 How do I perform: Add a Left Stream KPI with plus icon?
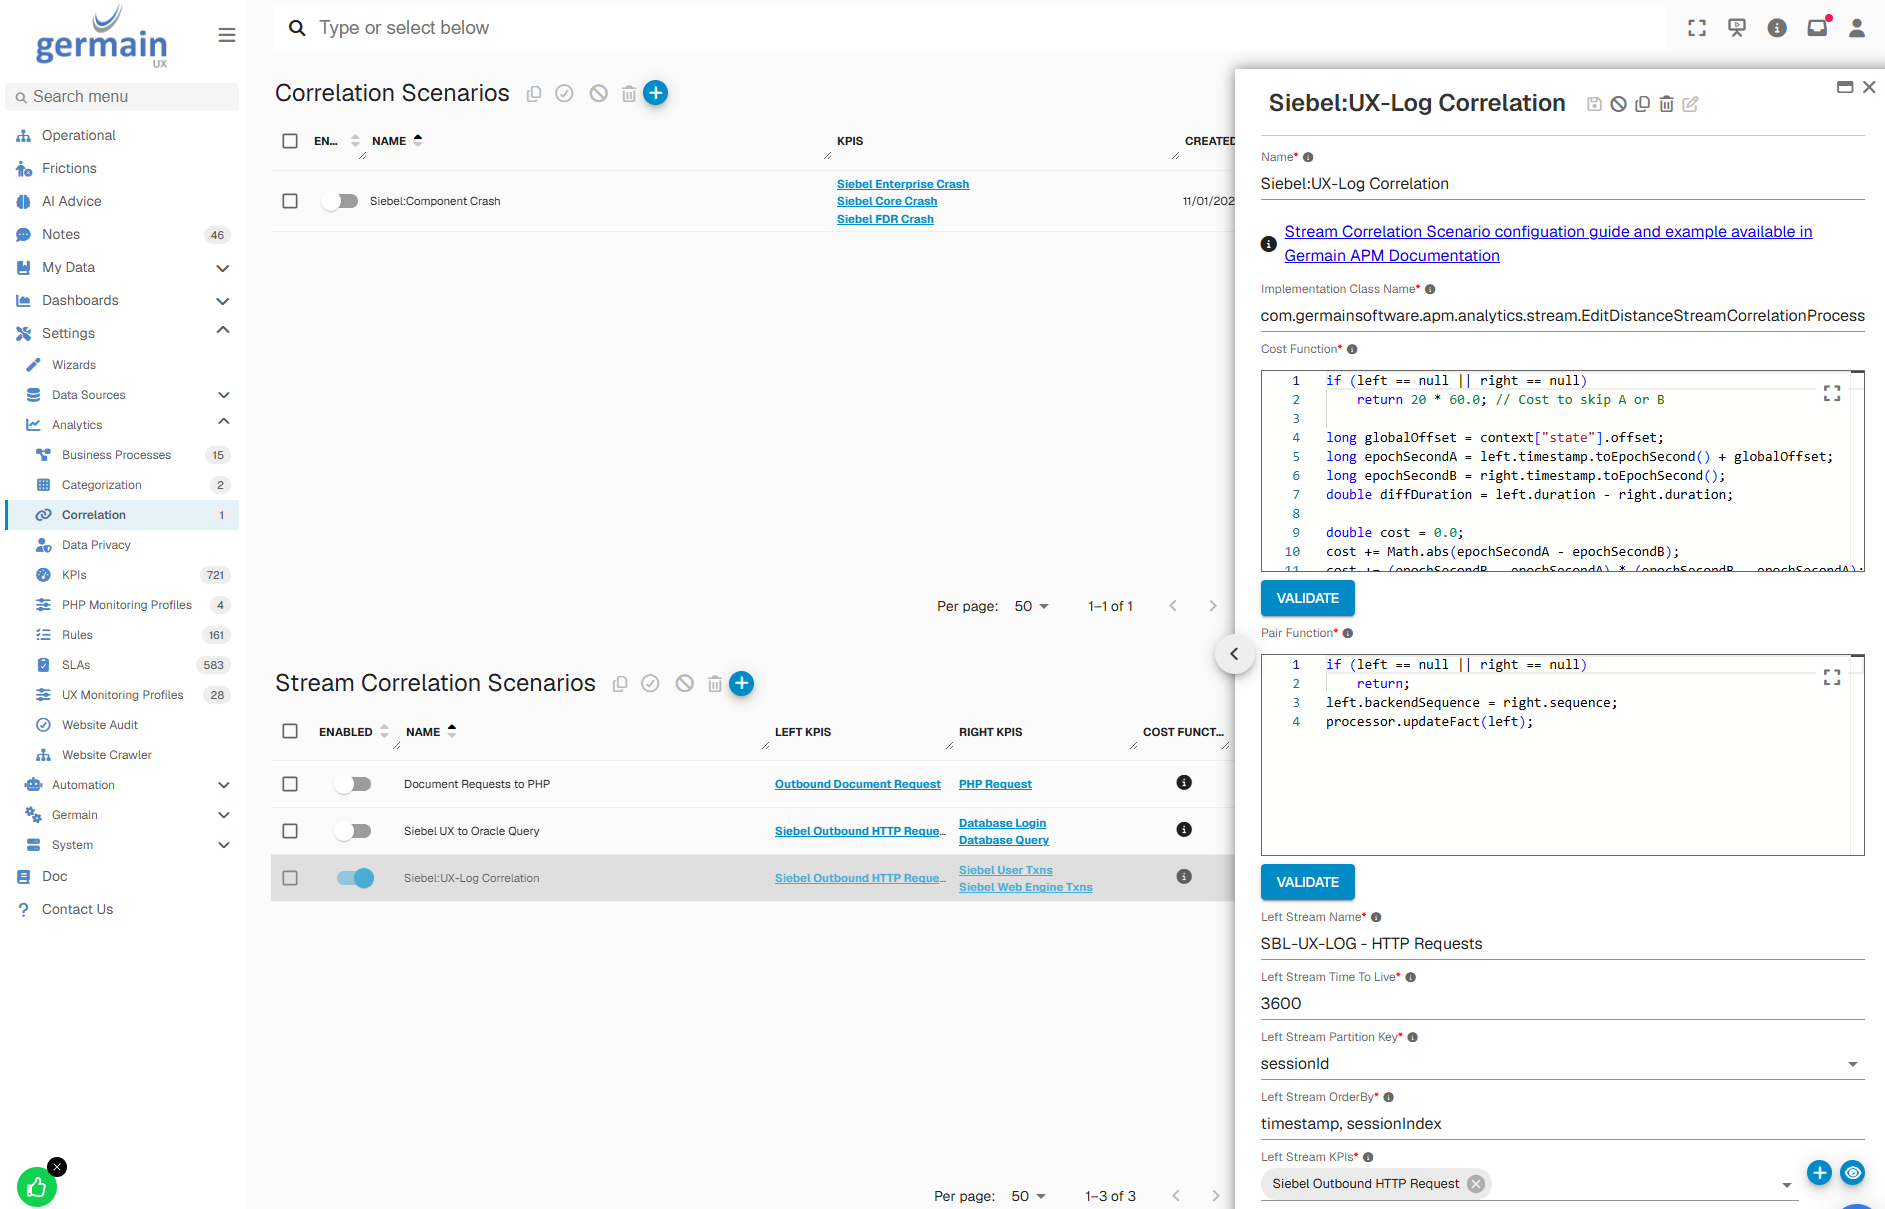pos(1820,1173)
